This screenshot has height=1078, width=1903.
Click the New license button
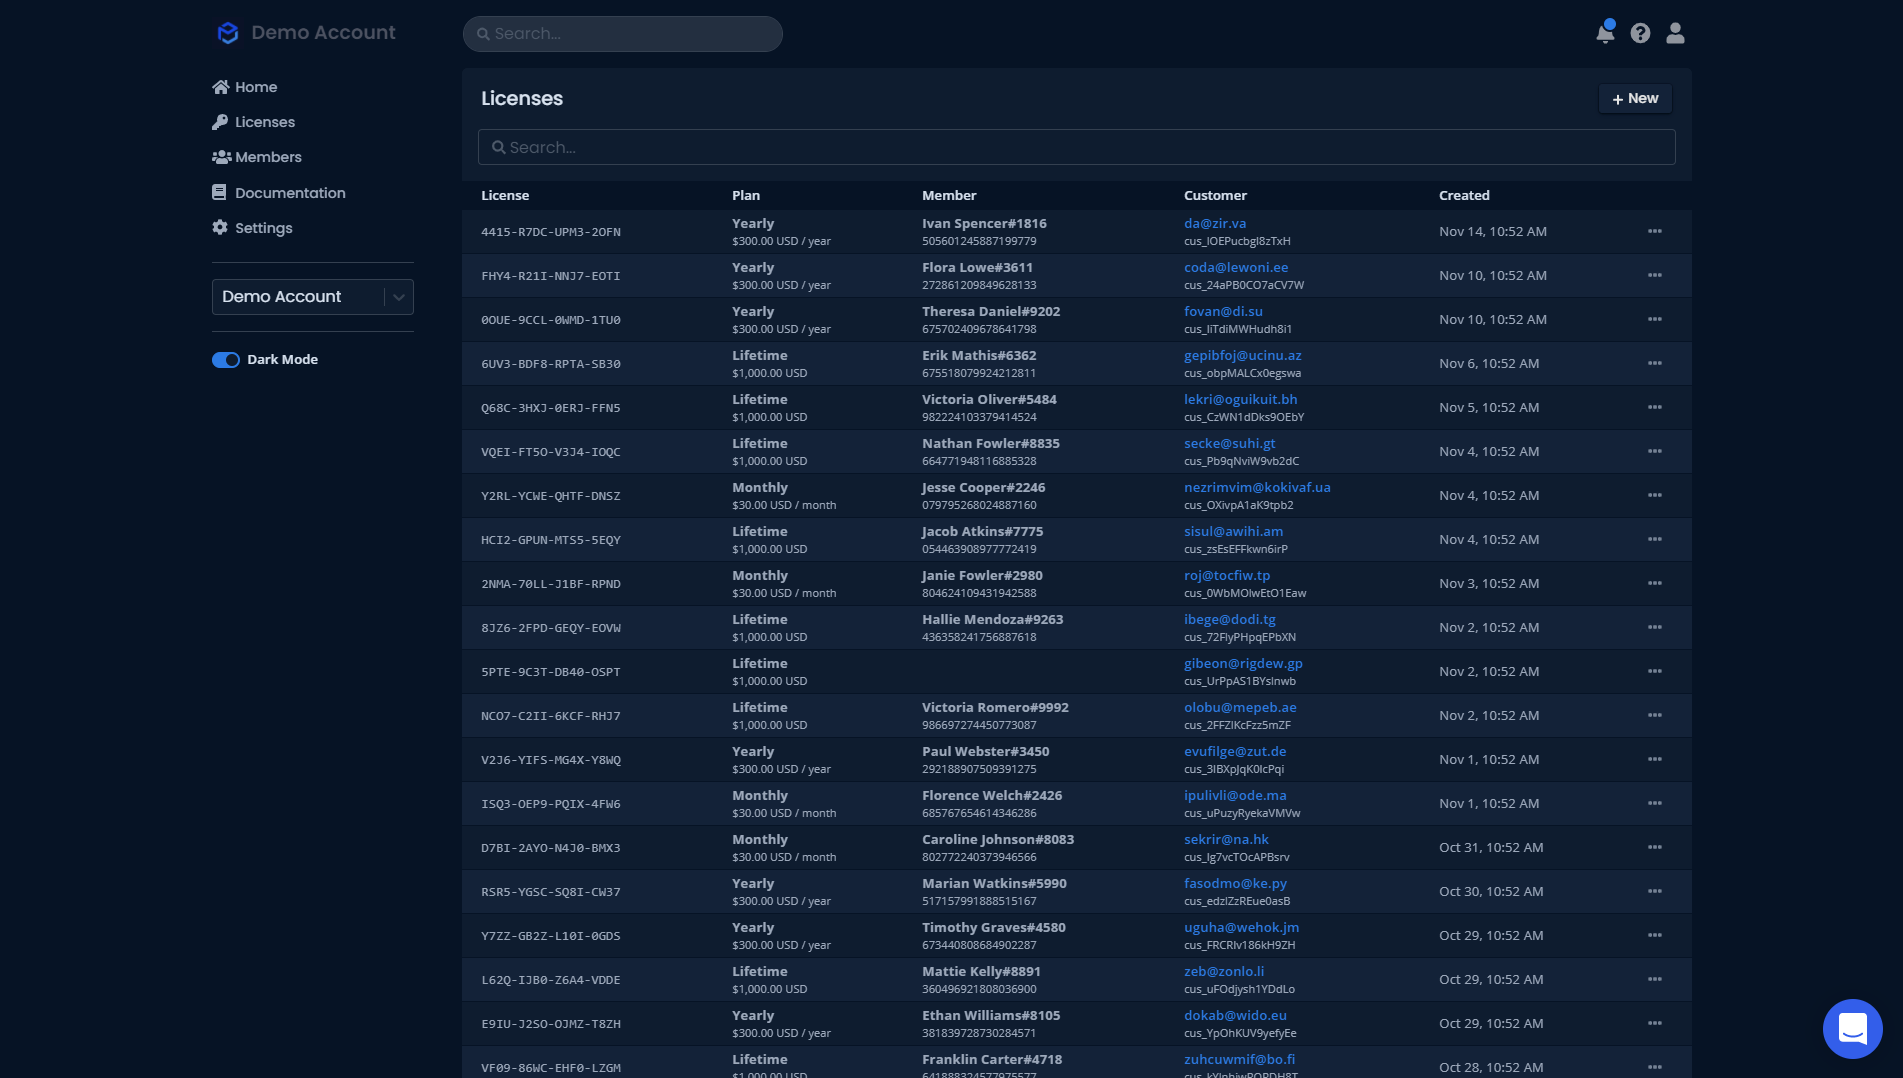point(1635,98)
